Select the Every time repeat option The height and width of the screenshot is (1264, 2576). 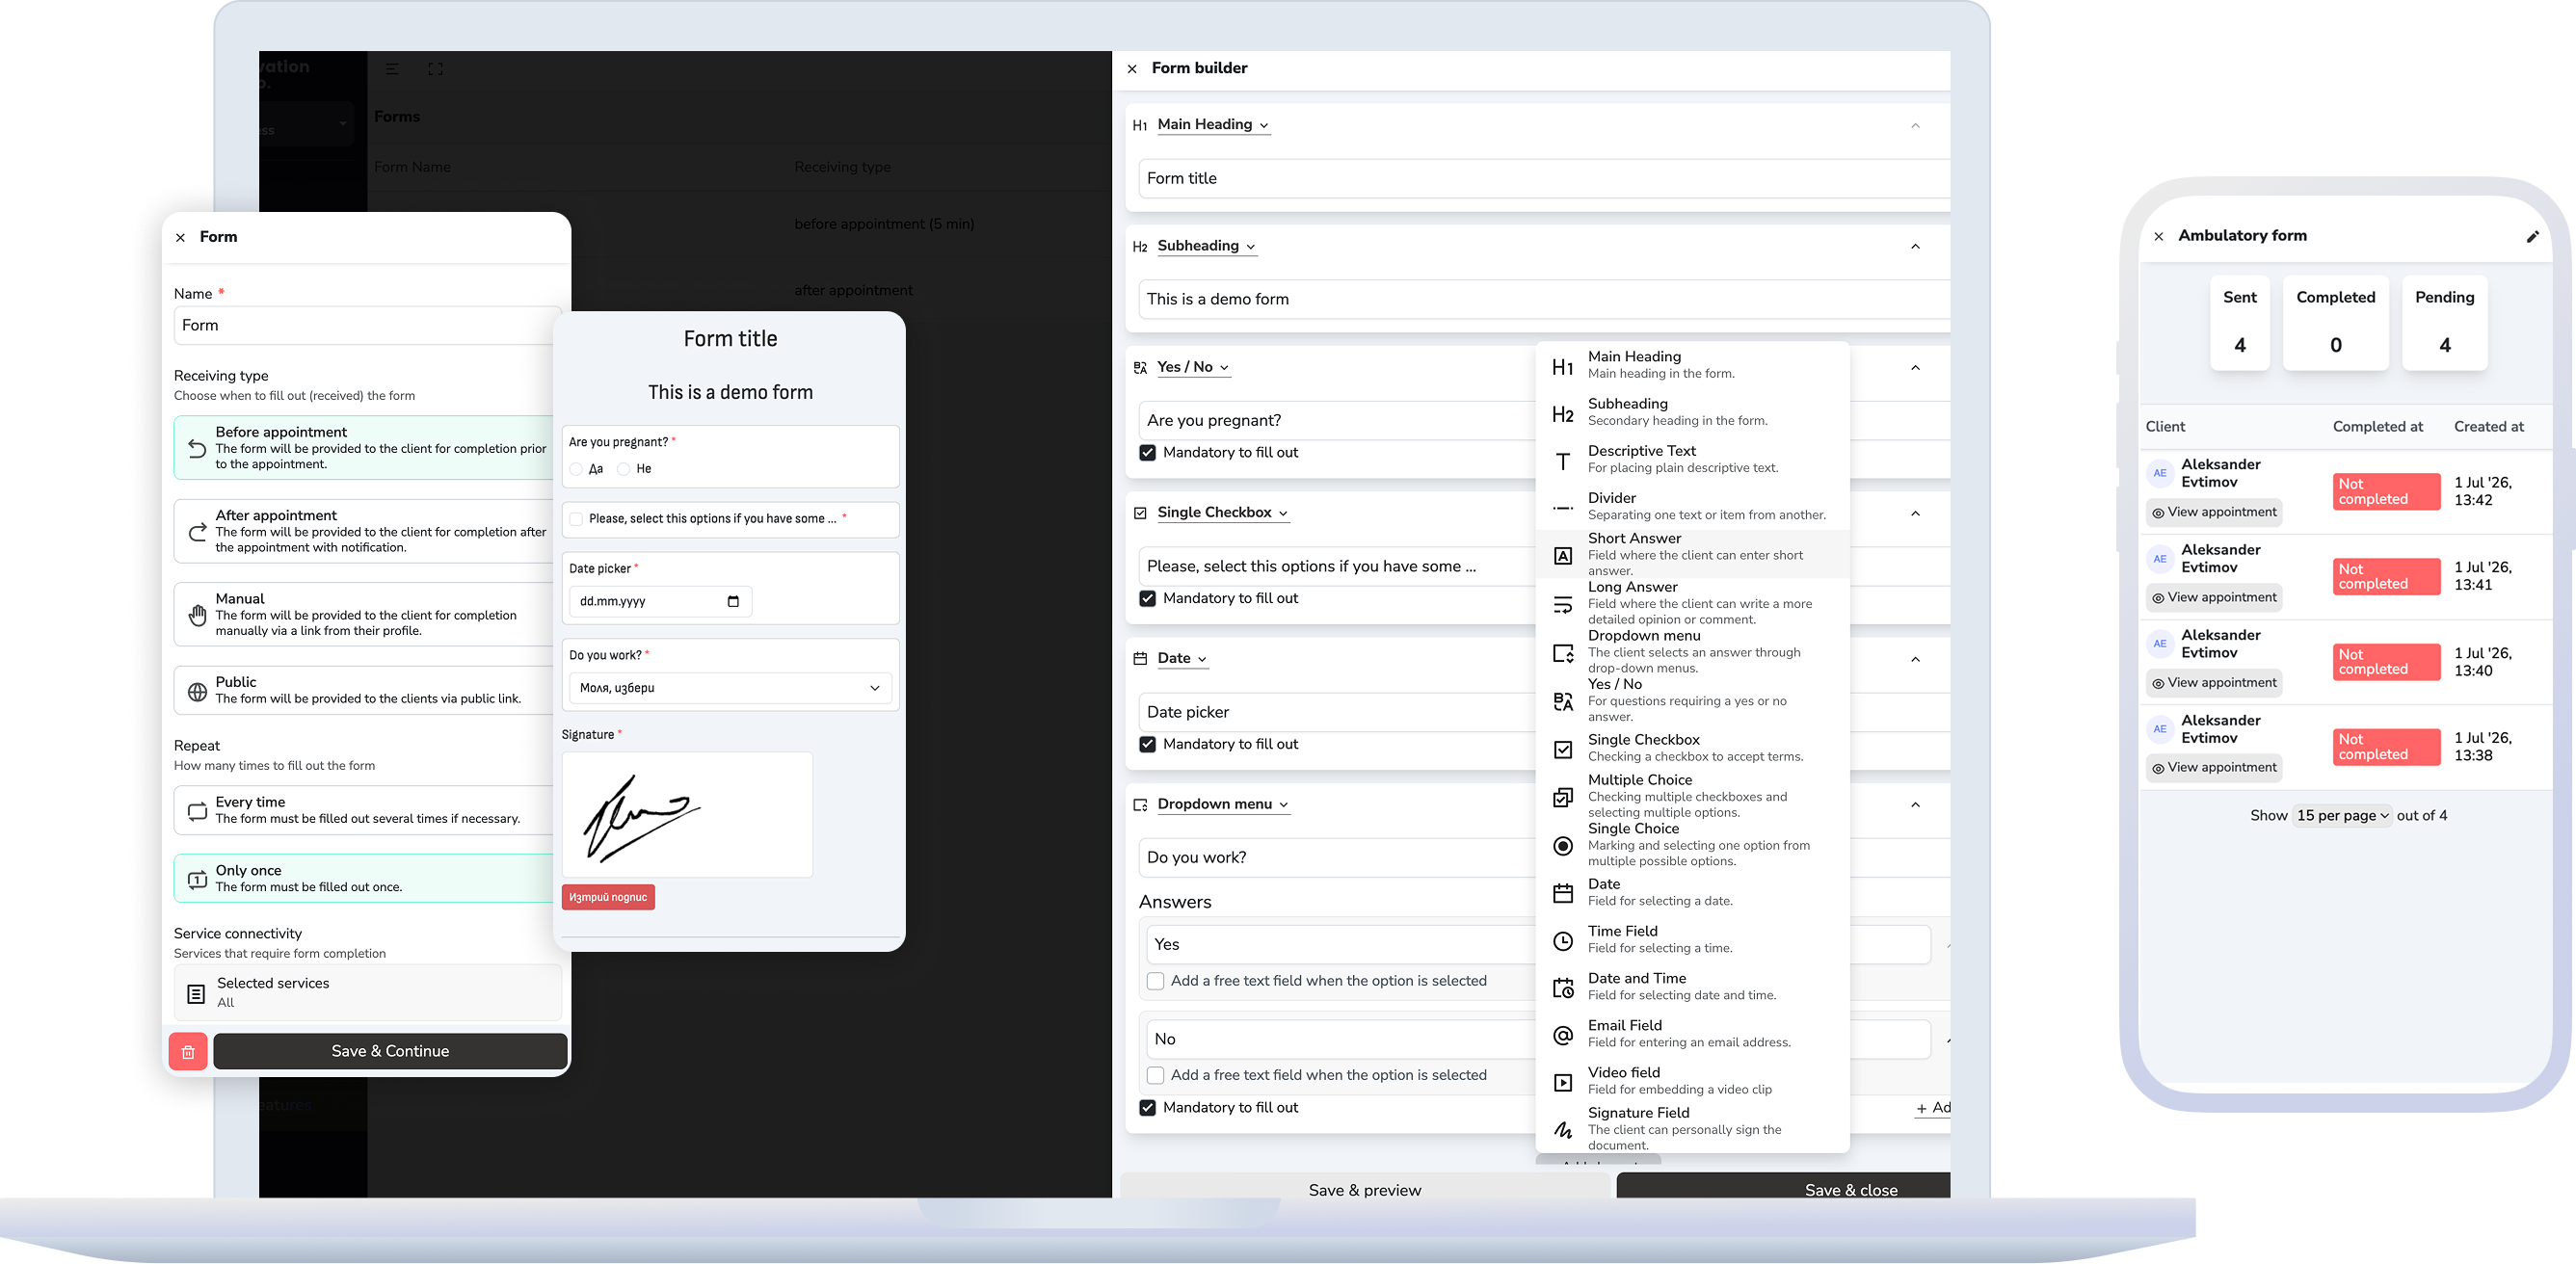(365, 810)
